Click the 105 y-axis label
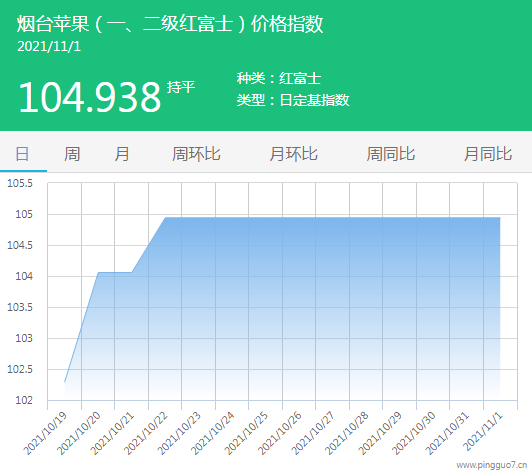Image resolution: width=532 pixels, height=476 pixels. coord(24,214)
